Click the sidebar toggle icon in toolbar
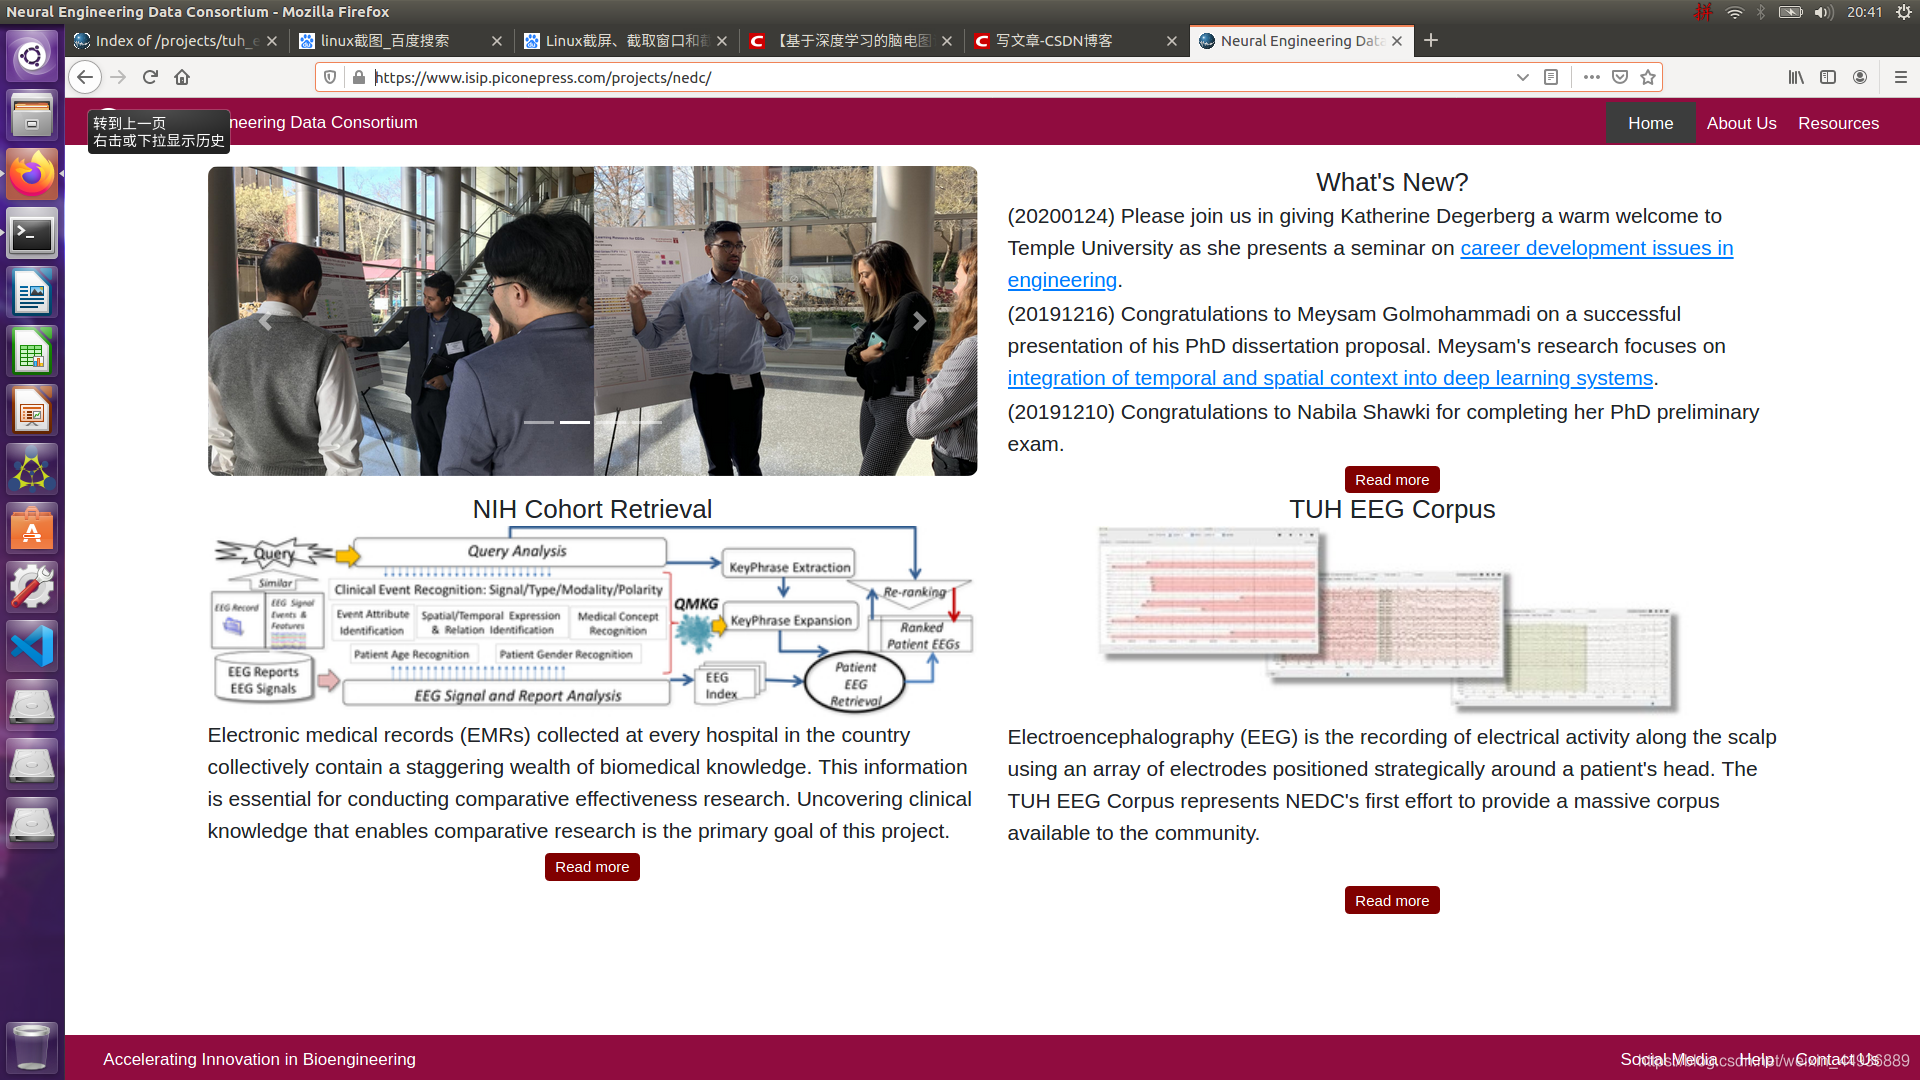1920x1080 pixels. point(1827,77)
